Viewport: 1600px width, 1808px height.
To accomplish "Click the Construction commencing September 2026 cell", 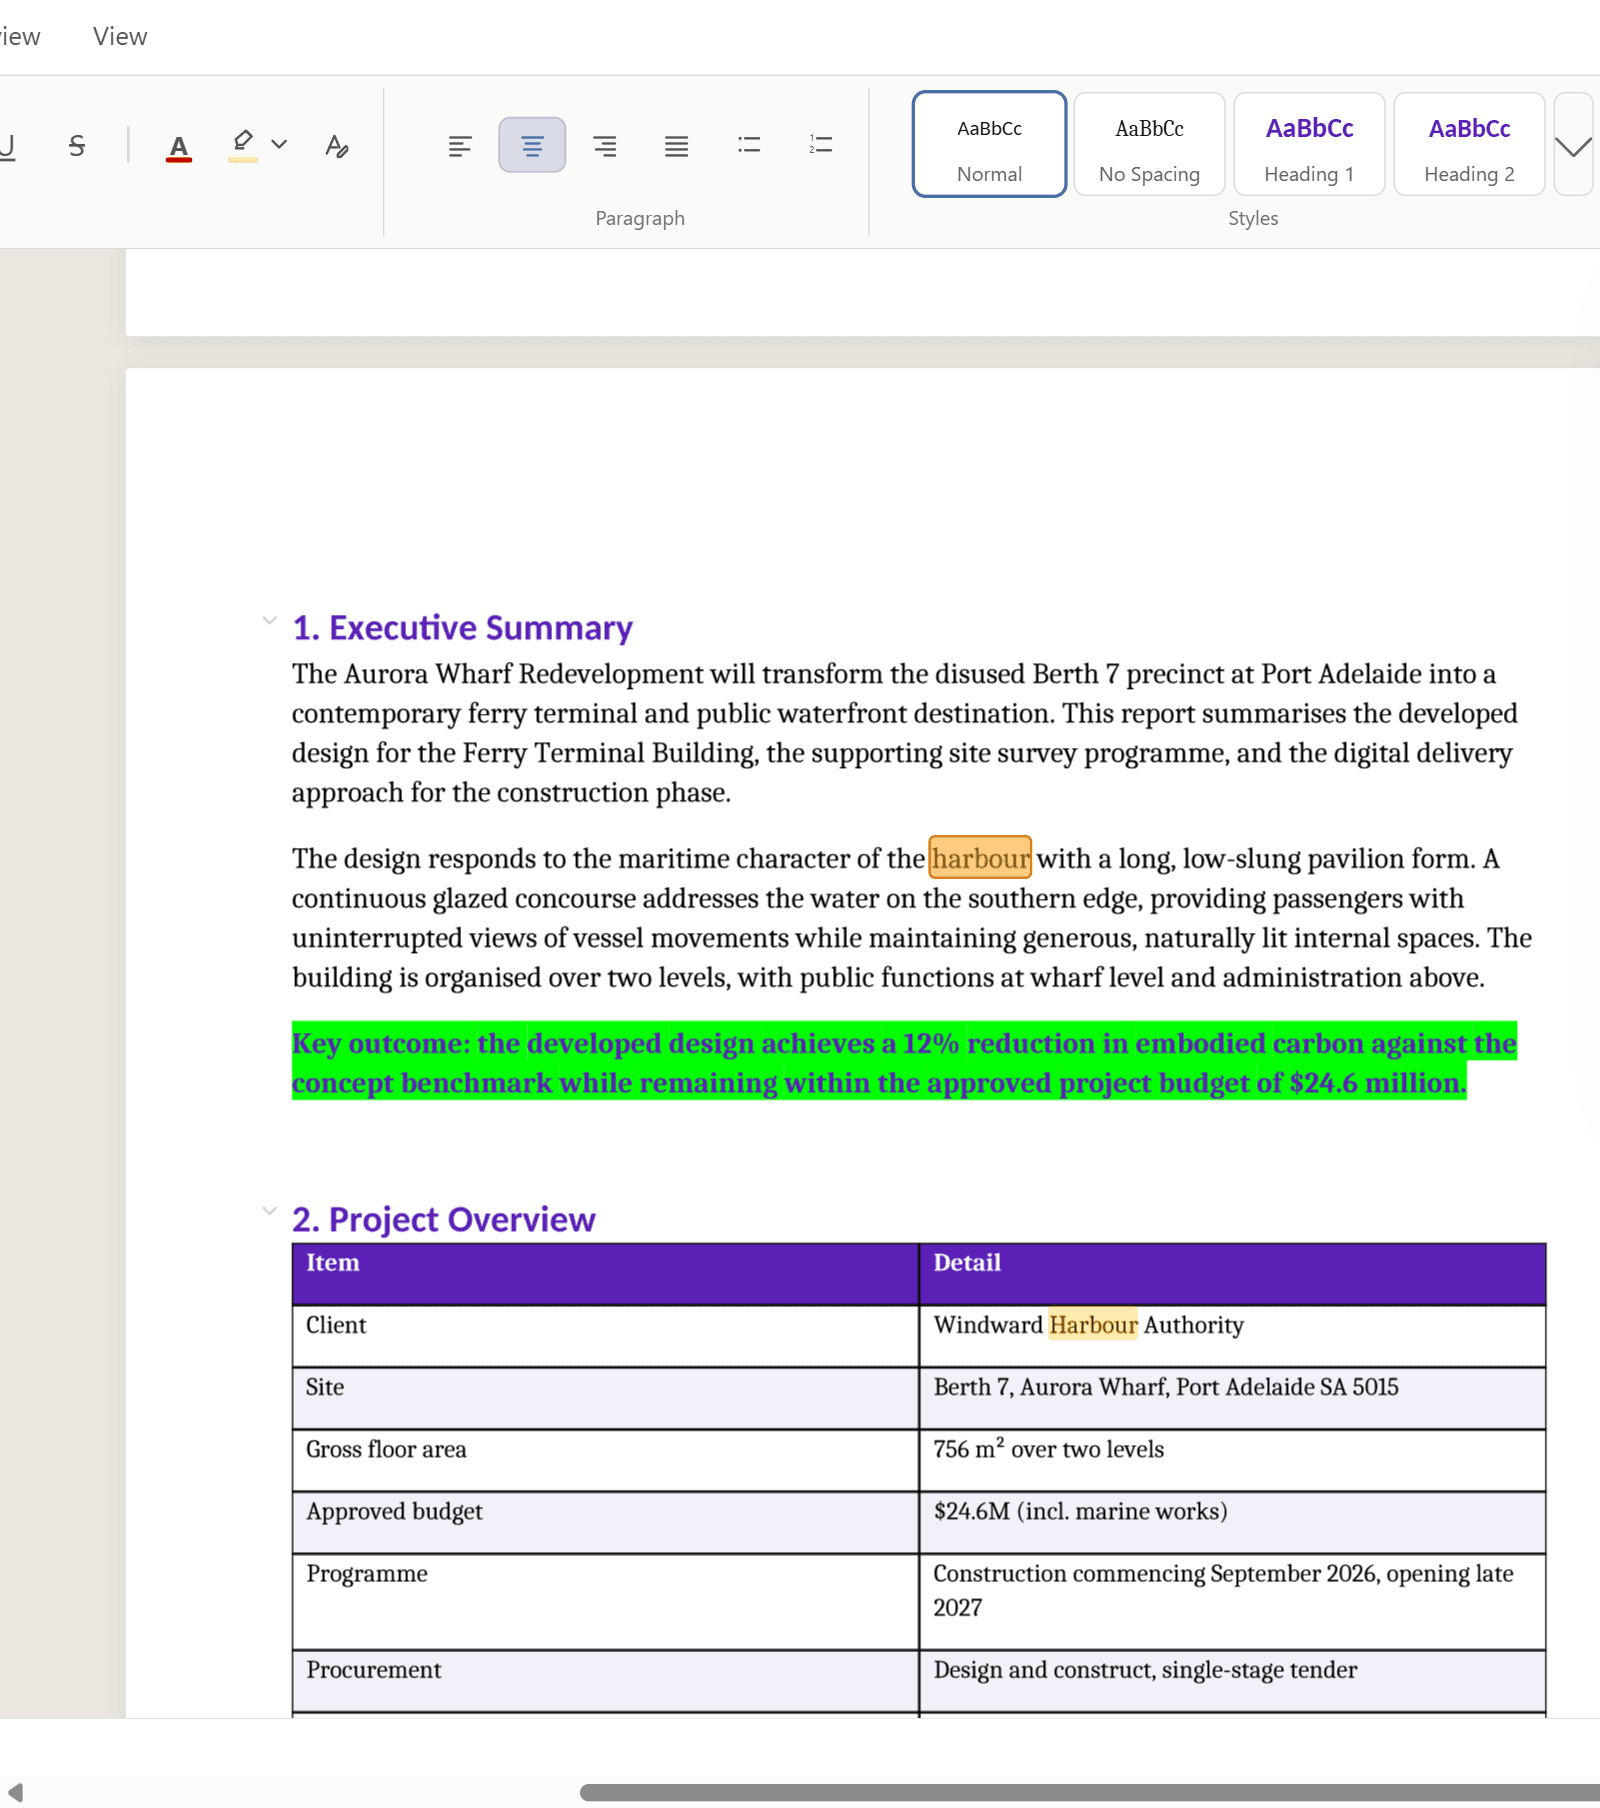I will click(x=1232, y=1601).
